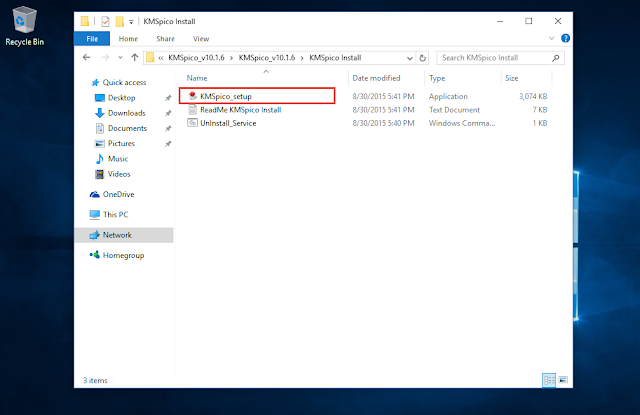Go back with the Back arrow

tap(87, 58)
